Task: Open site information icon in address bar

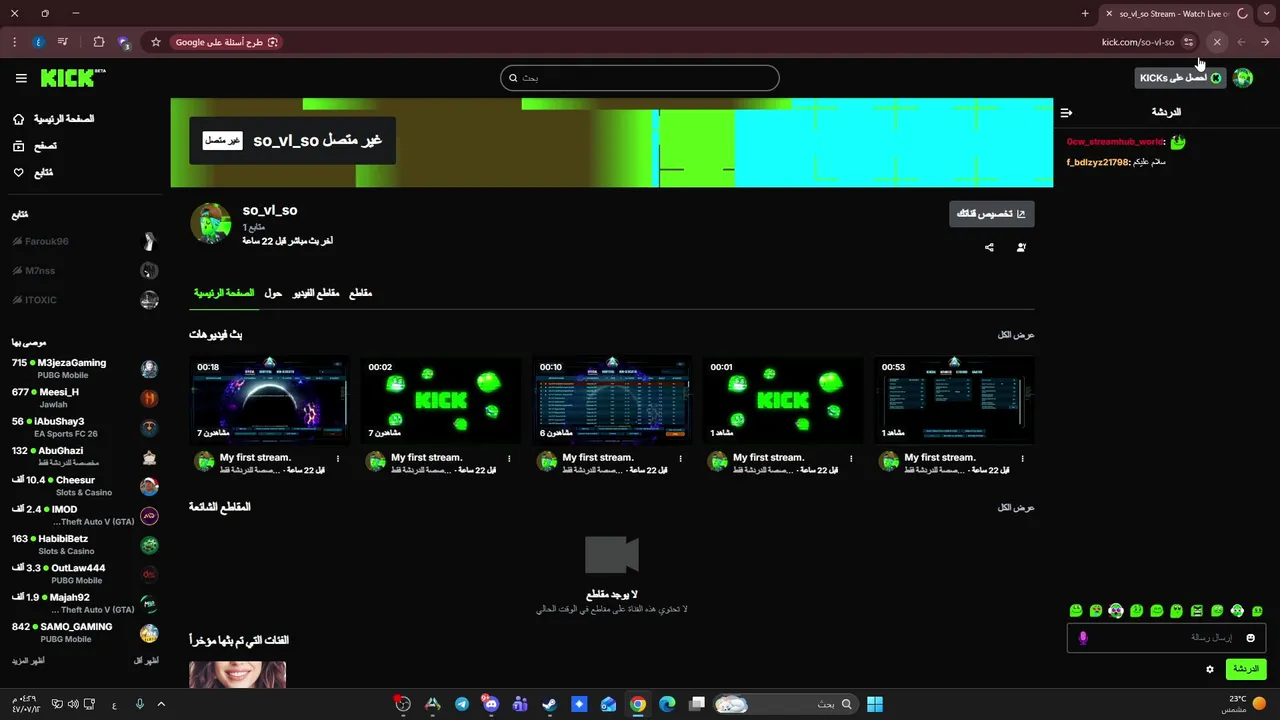Action: (1189, 42)
